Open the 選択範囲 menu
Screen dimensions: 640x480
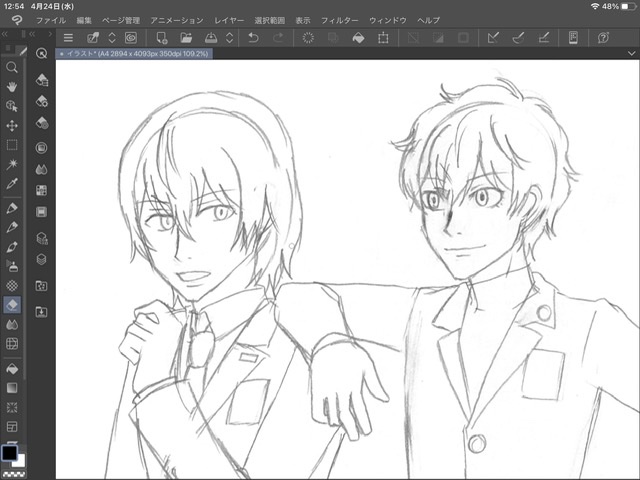(x=269, y=20)
